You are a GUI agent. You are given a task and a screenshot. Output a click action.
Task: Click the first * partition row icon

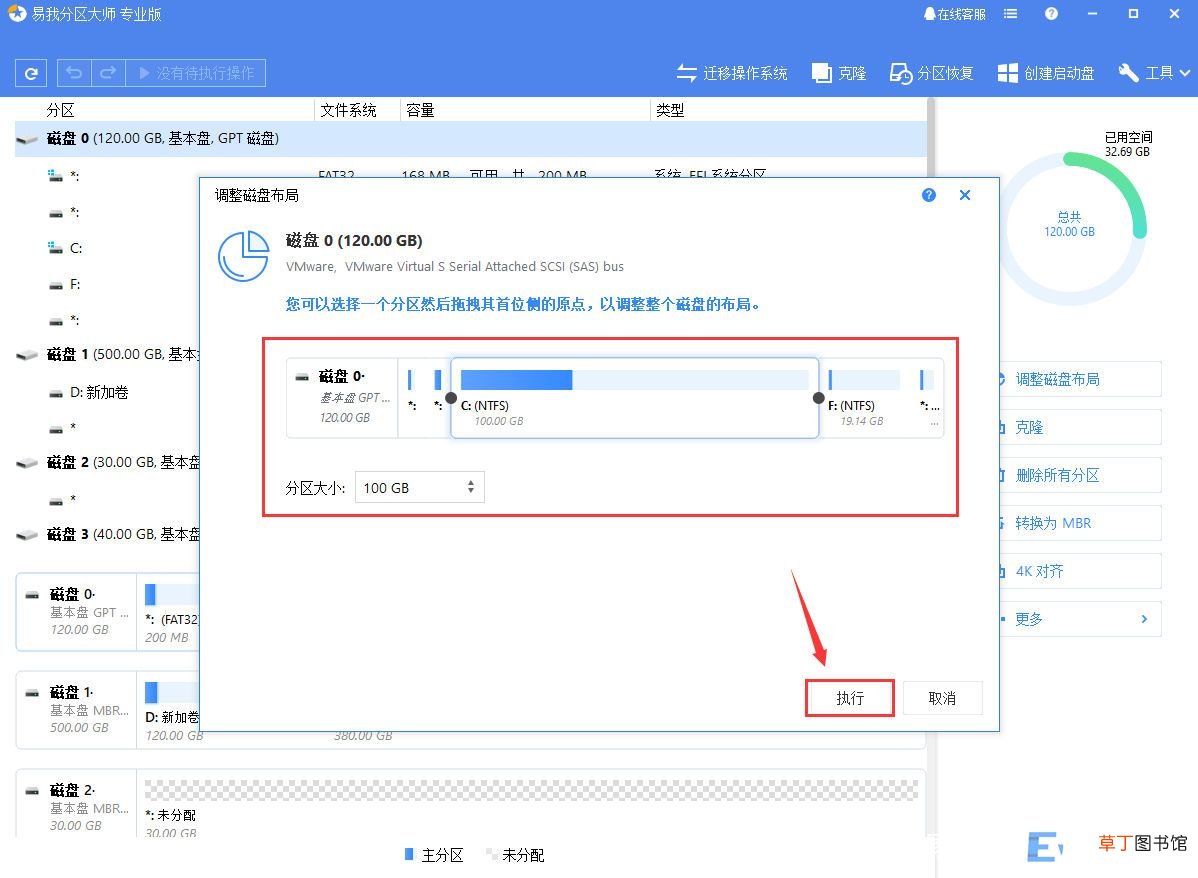(55, 176)
